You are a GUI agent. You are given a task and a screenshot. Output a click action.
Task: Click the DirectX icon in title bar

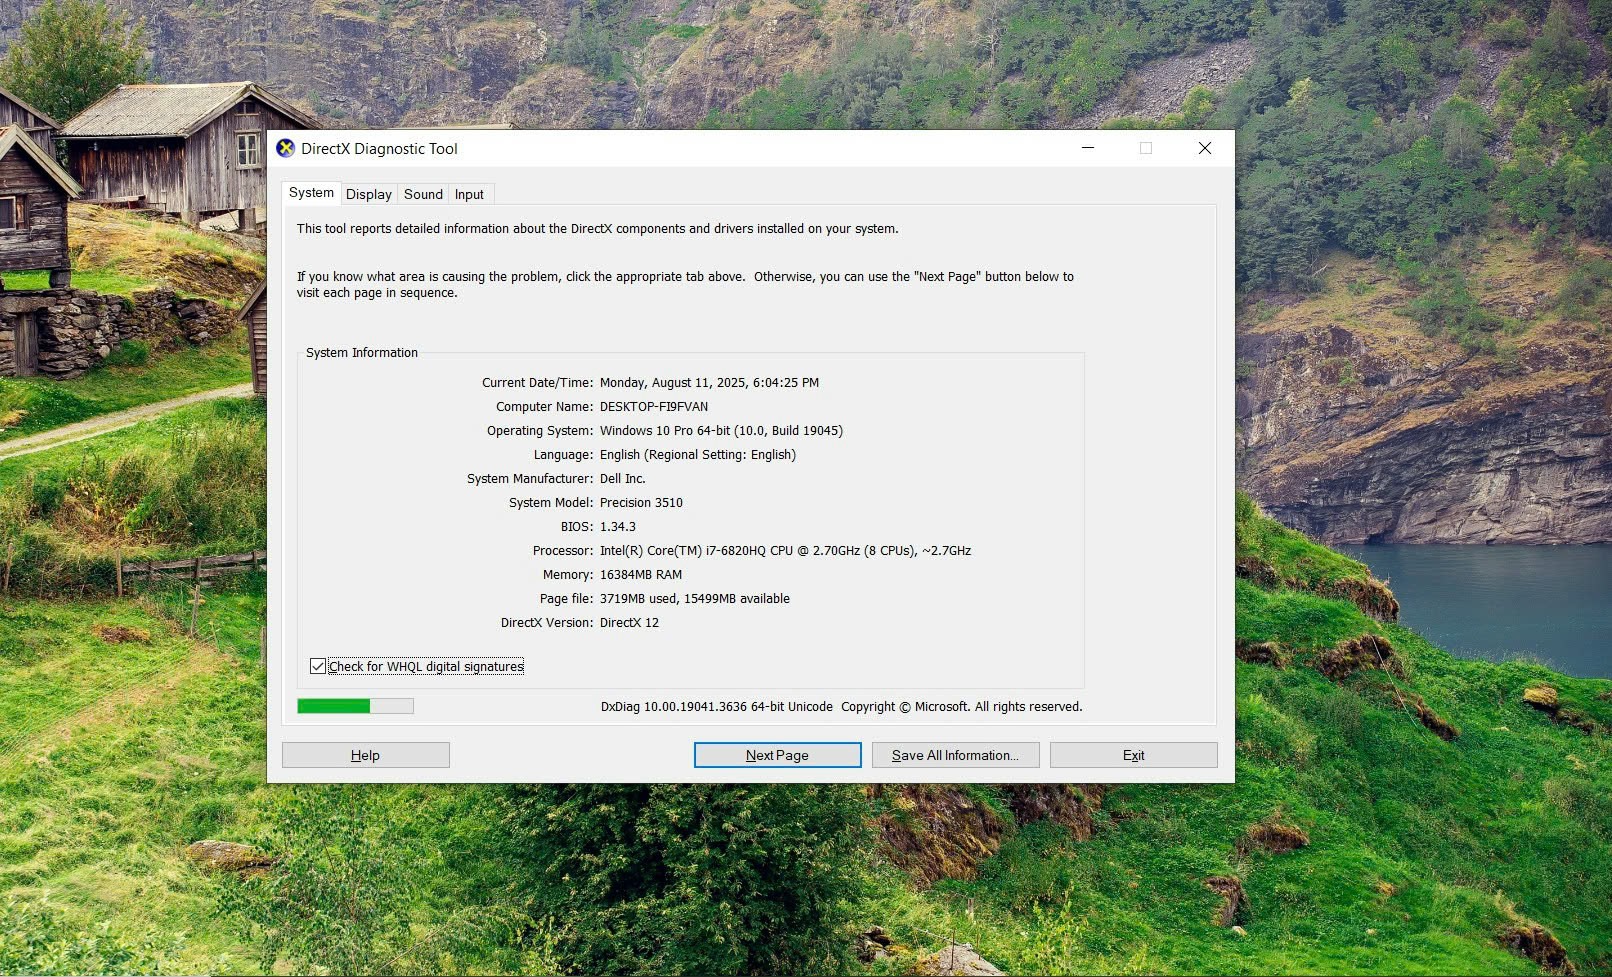coord(285,148)
